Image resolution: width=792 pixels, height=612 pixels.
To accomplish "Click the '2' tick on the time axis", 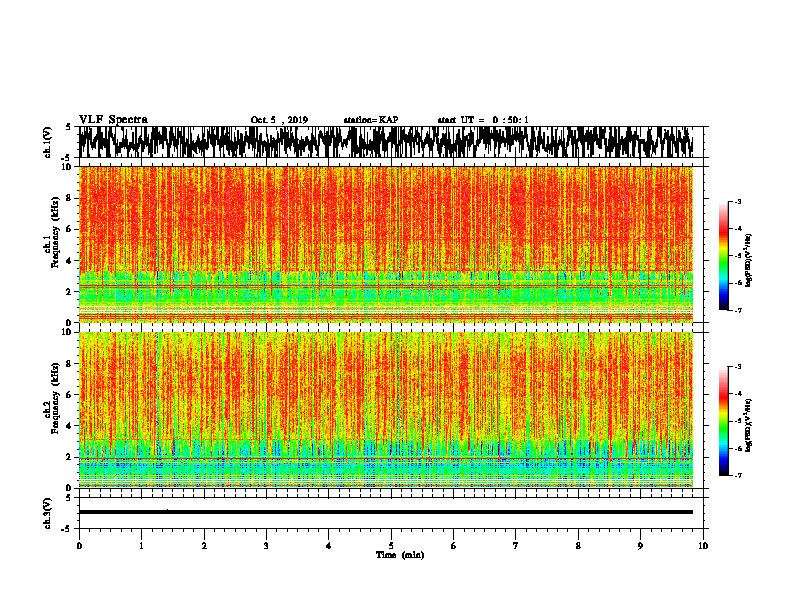I will 204,546.
